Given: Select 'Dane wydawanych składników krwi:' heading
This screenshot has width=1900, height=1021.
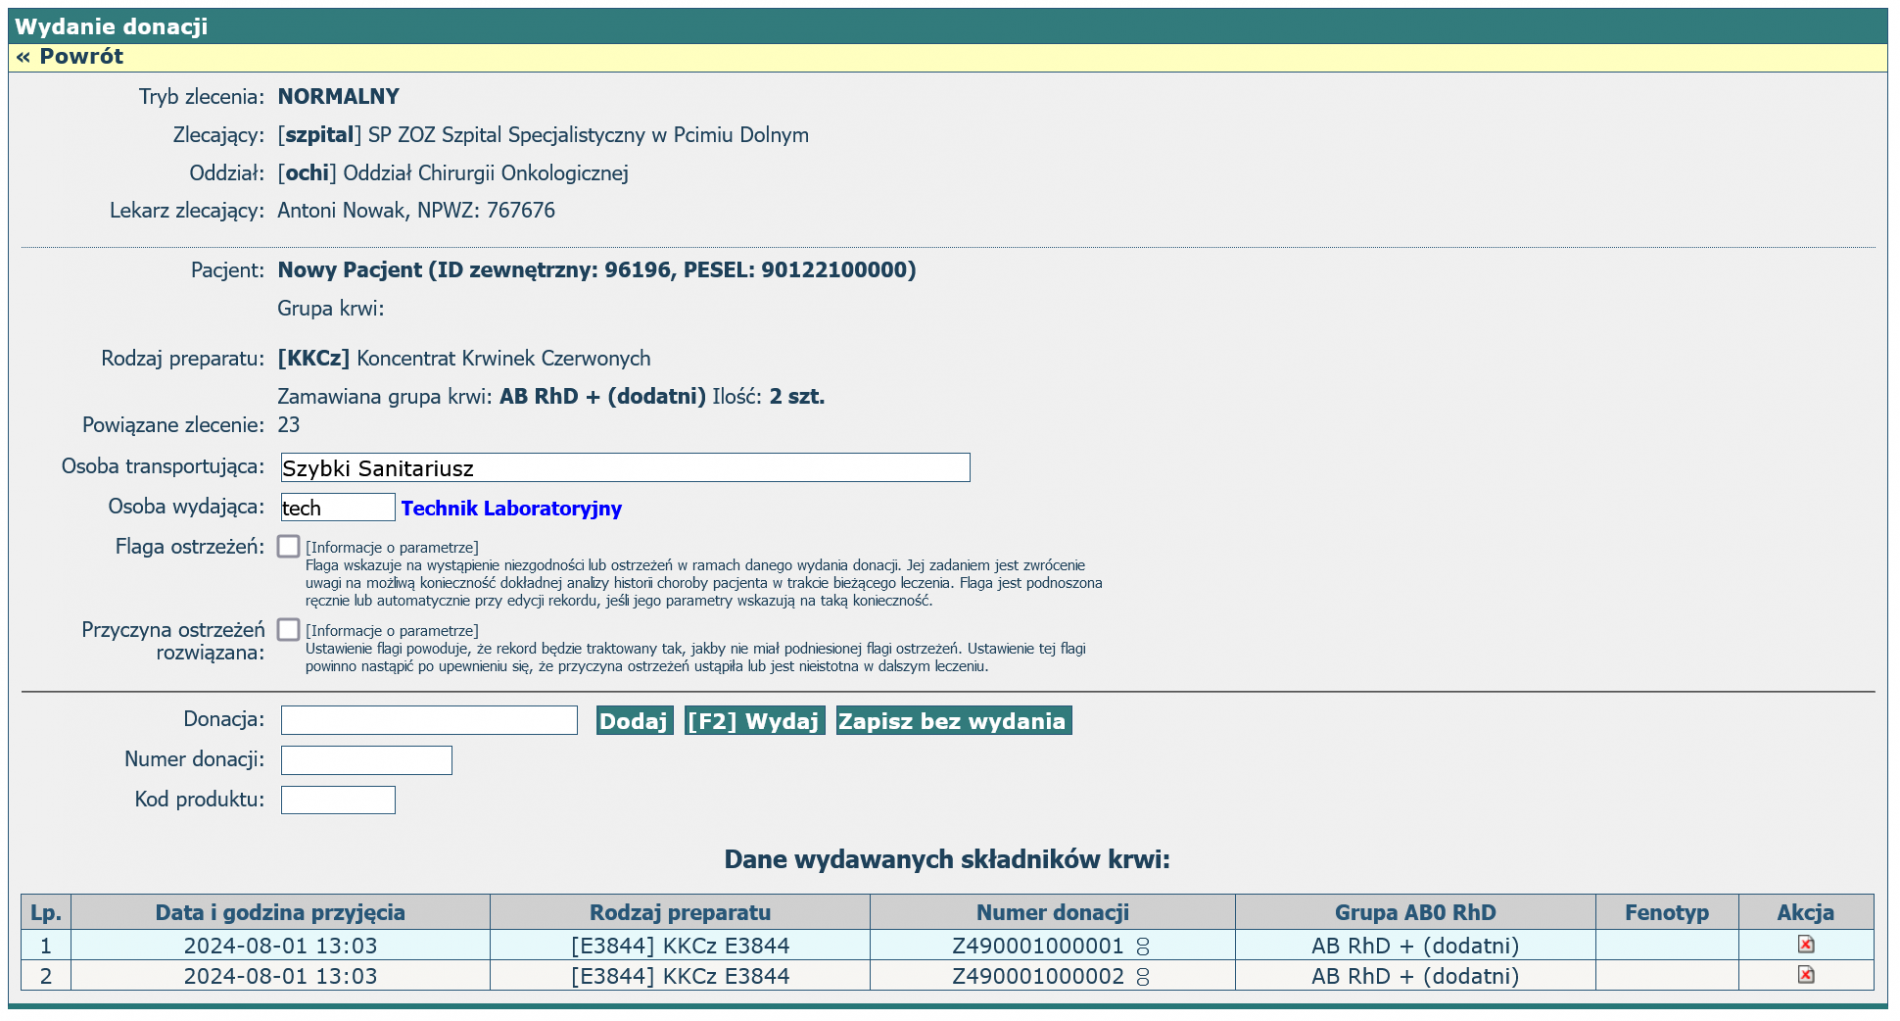Looking at the screenshot, I should pos(947,860).
